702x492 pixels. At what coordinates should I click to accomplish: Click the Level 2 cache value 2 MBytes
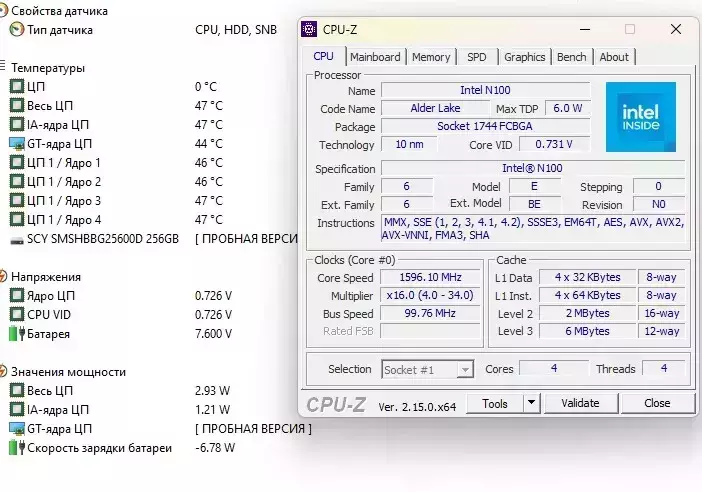587,313
